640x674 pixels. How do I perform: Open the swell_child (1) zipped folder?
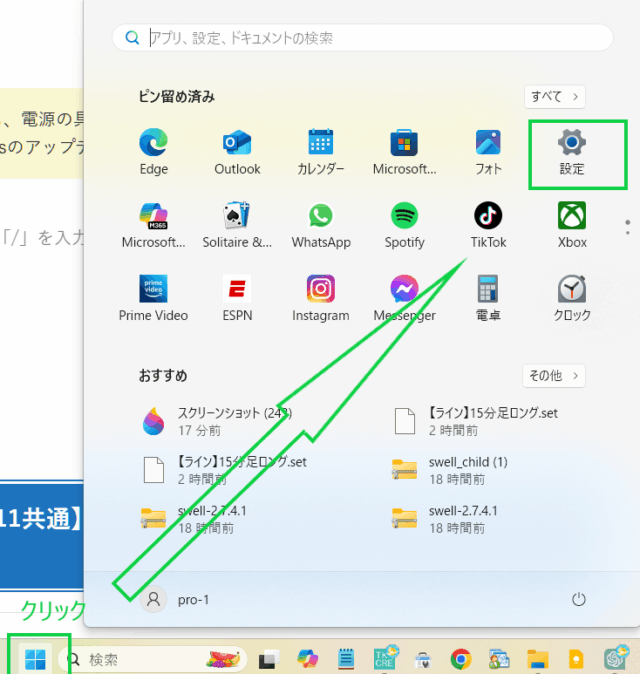450,470
